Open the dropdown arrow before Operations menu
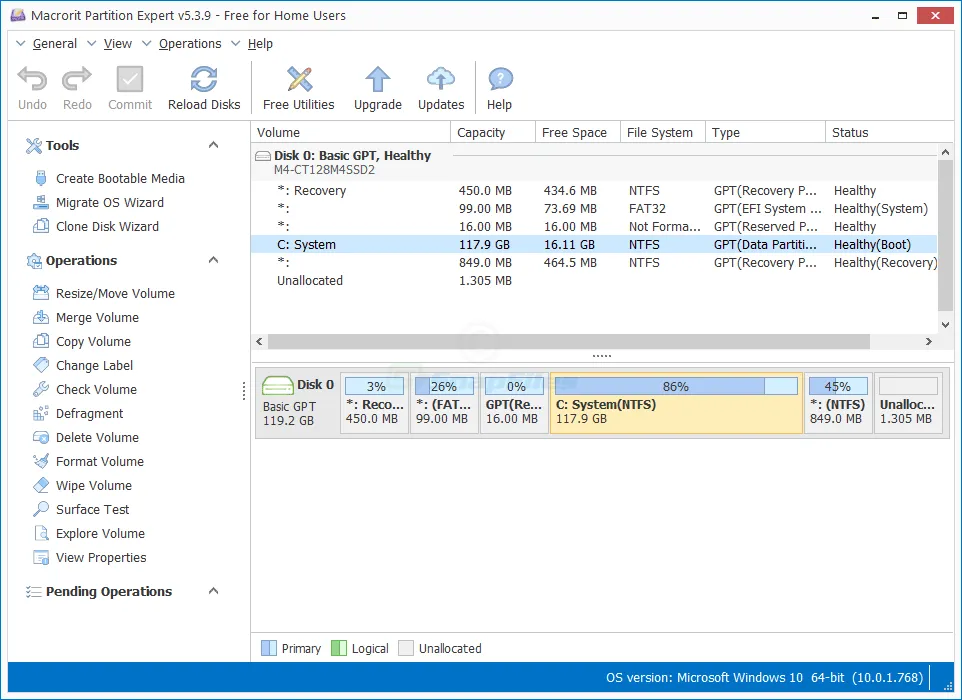 pos(147,44)
